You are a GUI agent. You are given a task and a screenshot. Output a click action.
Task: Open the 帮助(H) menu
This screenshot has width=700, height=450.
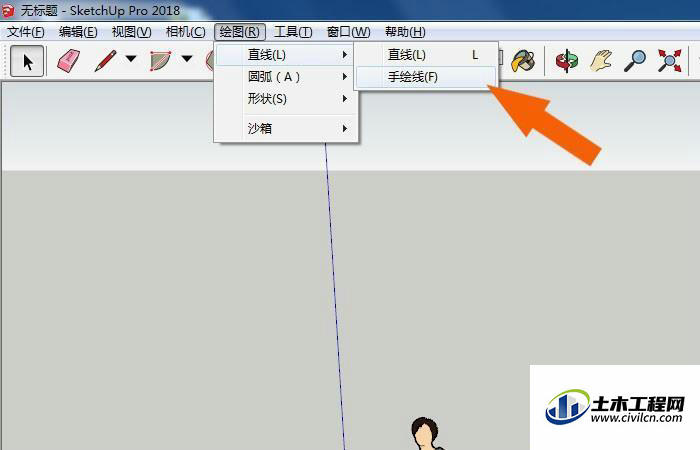pyautogui.click(x=405, y=32)
